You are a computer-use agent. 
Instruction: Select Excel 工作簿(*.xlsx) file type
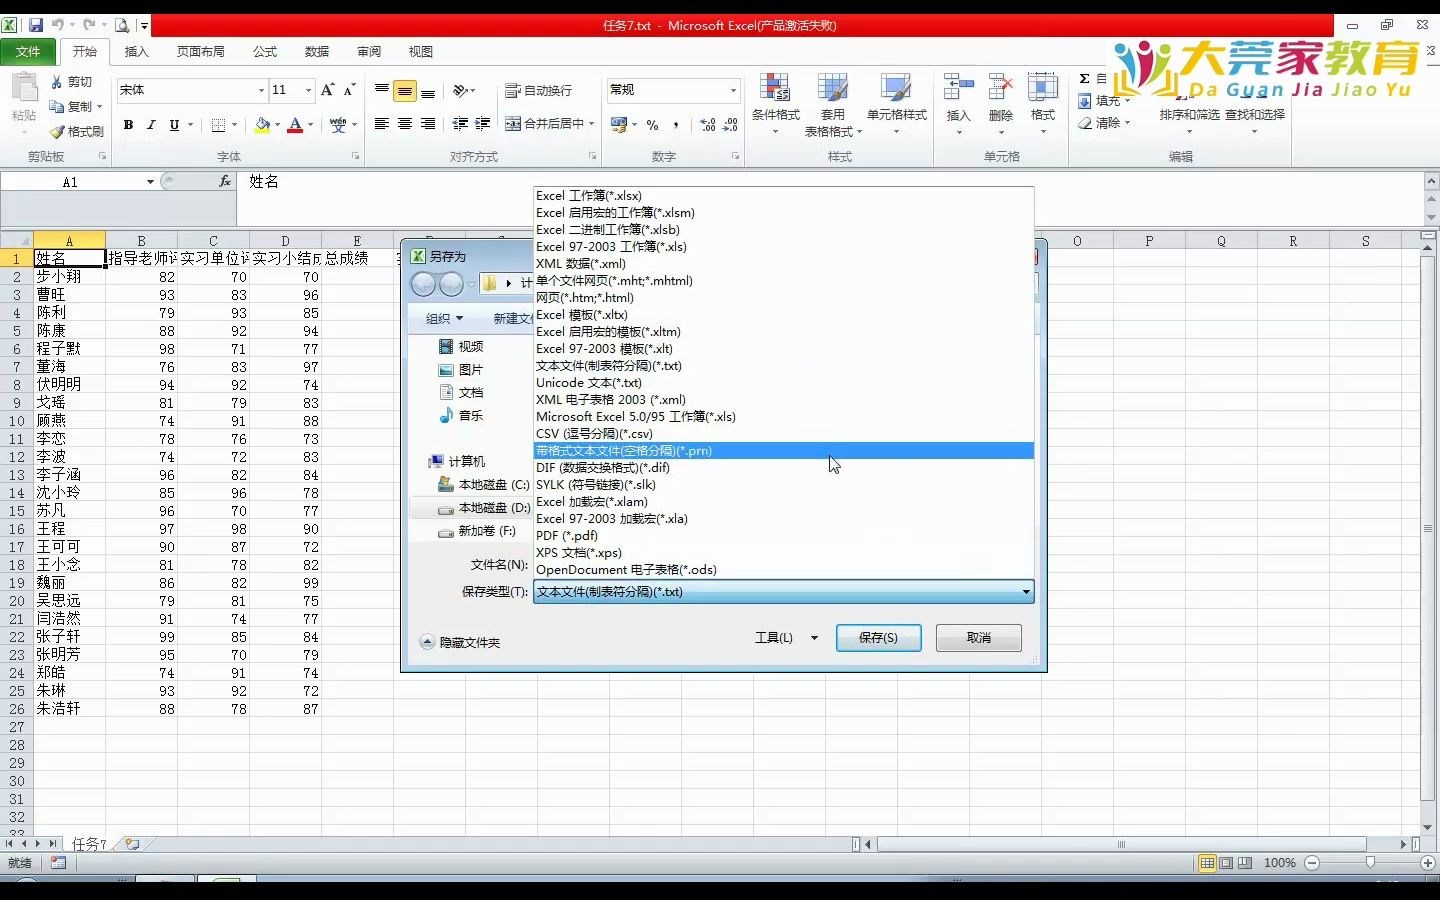point(783,196)
